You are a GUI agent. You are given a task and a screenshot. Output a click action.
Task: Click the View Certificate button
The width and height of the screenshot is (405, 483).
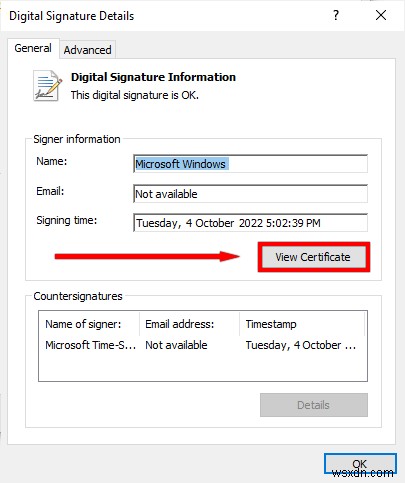click(313, 257)
